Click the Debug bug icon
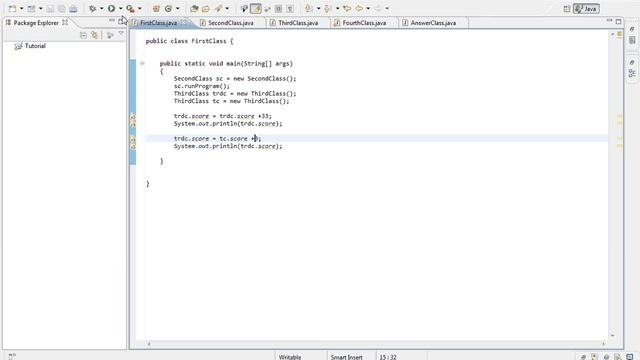Viewport: 640px width, 360px height. [x=93, y=8]
